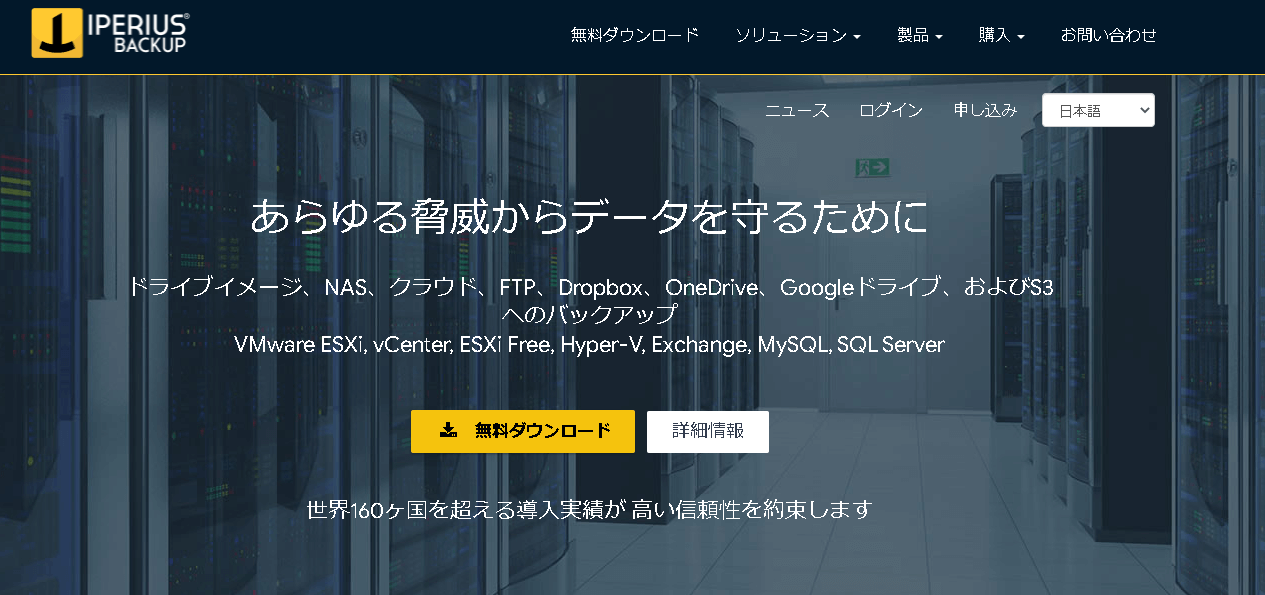The image size is (1265, 595).
Task: Expand the 製品 dropdown menu
Action: 919,33
